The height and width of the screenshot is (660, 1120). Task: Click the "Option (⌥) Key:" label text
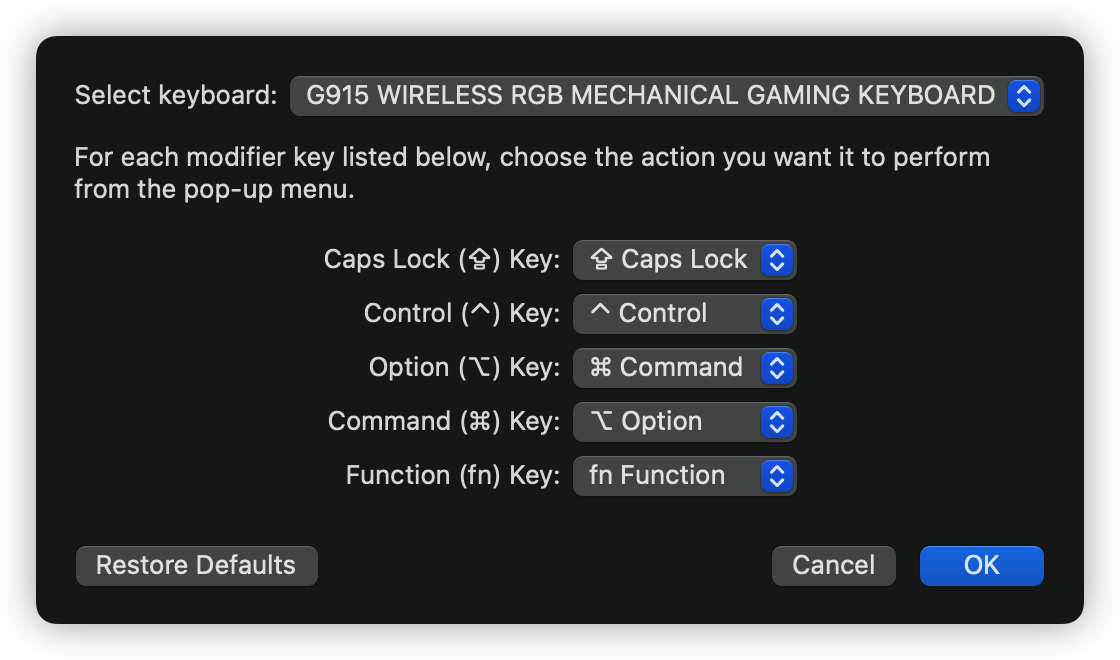coord(464,368)
